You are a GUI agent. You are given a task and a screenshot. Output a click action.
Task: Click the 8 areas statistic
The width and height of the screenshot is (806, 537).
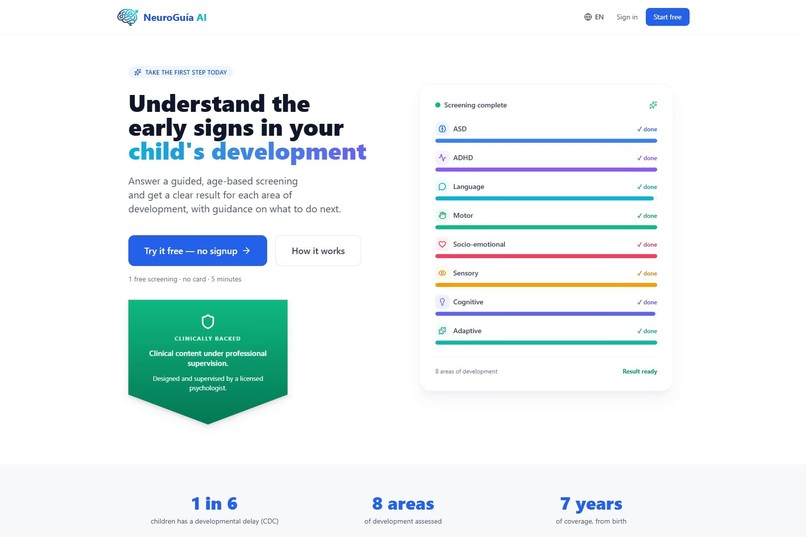(x=403, y=504)
